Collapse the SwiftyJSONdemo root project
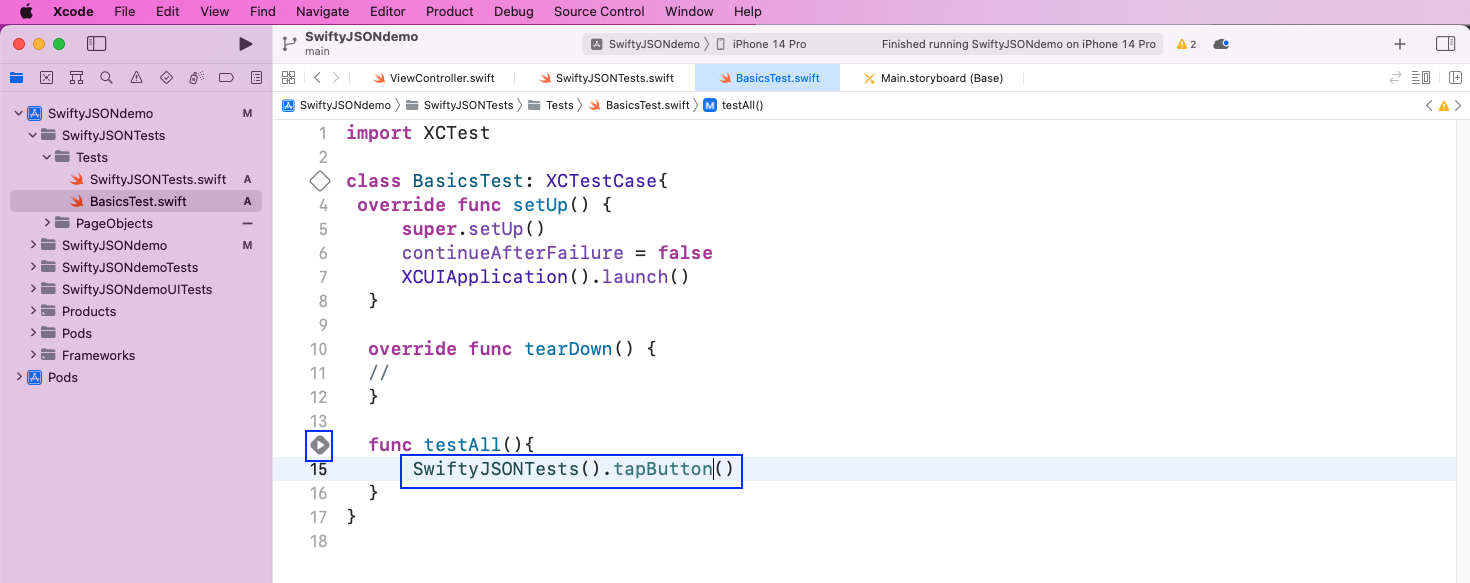1470x583 pixels. click(18, 113)
